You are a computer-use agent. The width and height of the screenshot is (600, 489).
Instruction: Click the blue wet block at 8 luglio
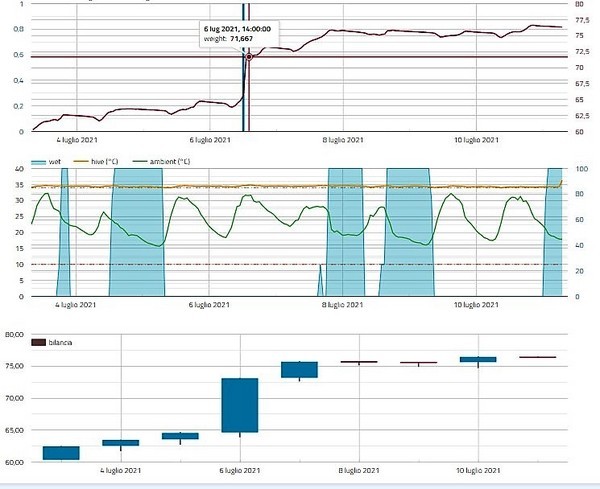[345, 230]
